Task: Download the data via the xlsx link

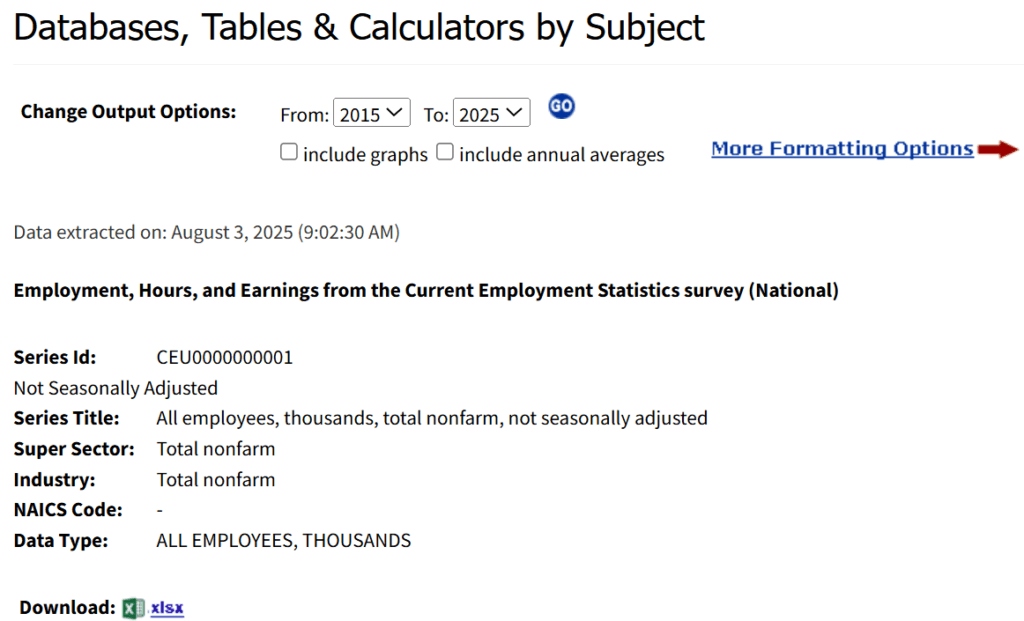Action: pyautogui.click(x=167, y=608)
